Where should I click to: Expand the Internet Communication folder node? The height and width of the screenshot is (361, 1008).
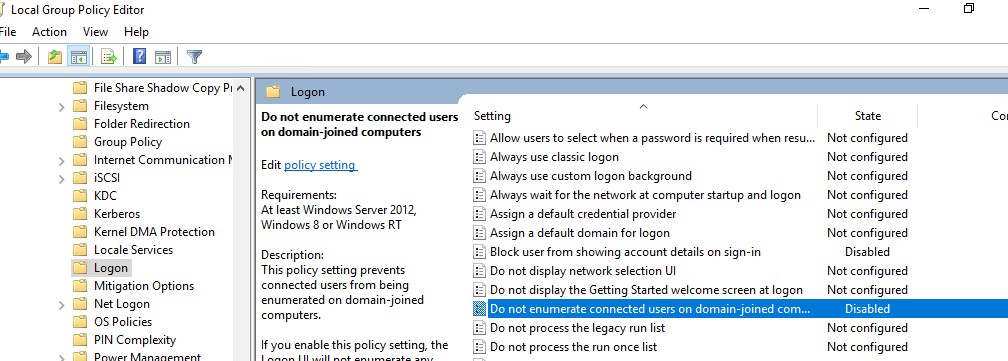[x=62, y=161]
